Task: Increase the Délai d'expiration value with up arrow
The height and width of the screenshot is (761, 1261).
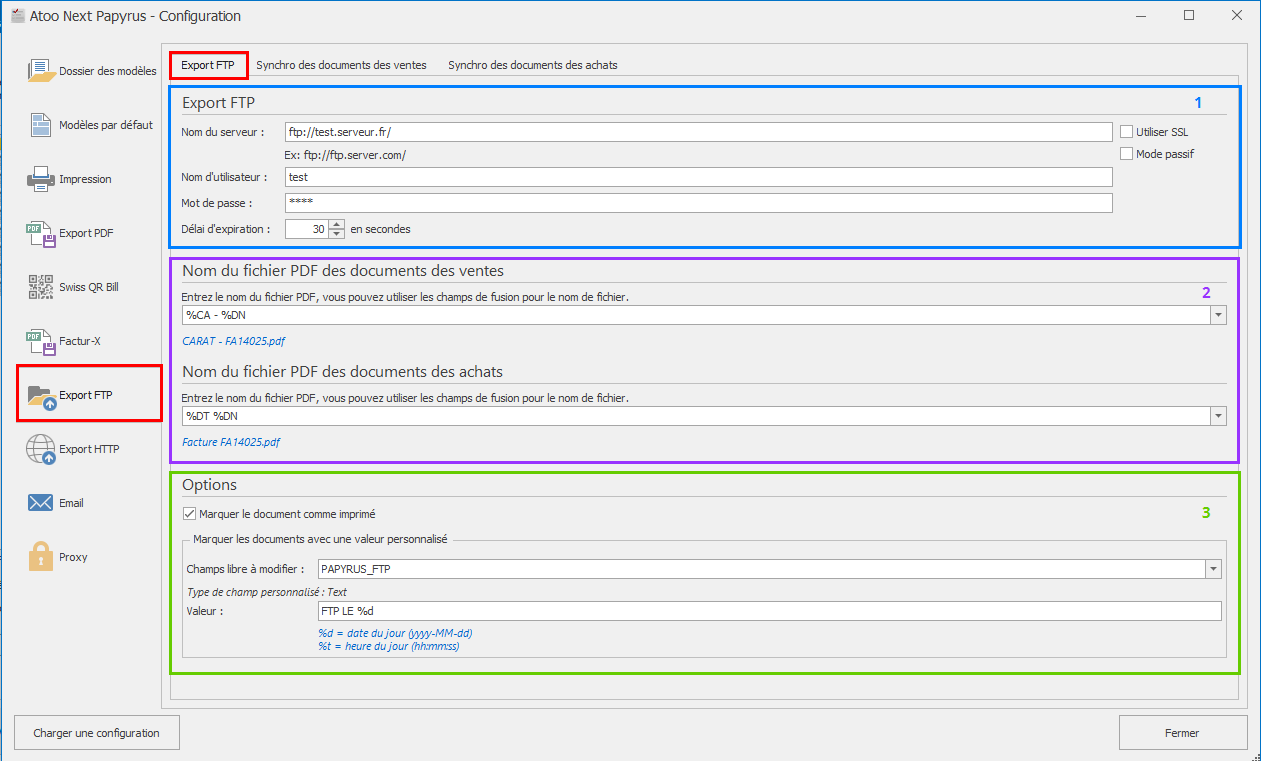Action: [337, 224]
